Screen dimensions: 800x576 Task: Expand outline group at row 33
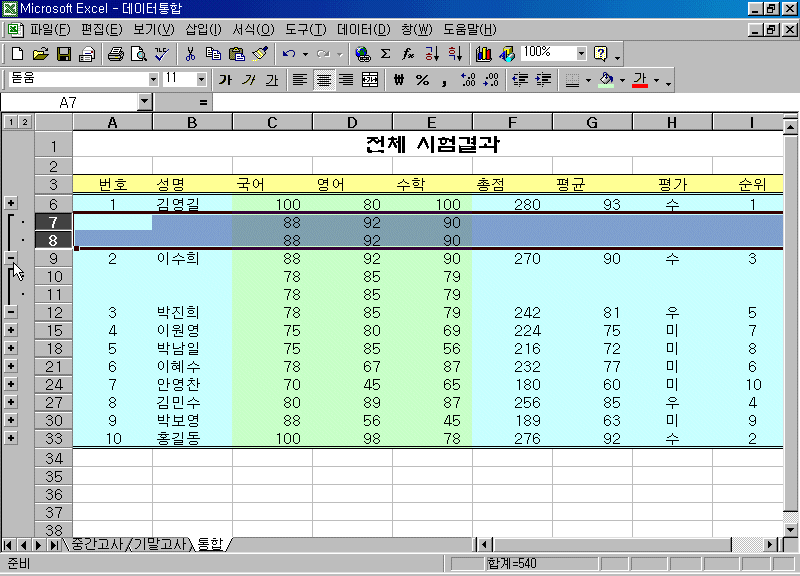tap(11, 438)
